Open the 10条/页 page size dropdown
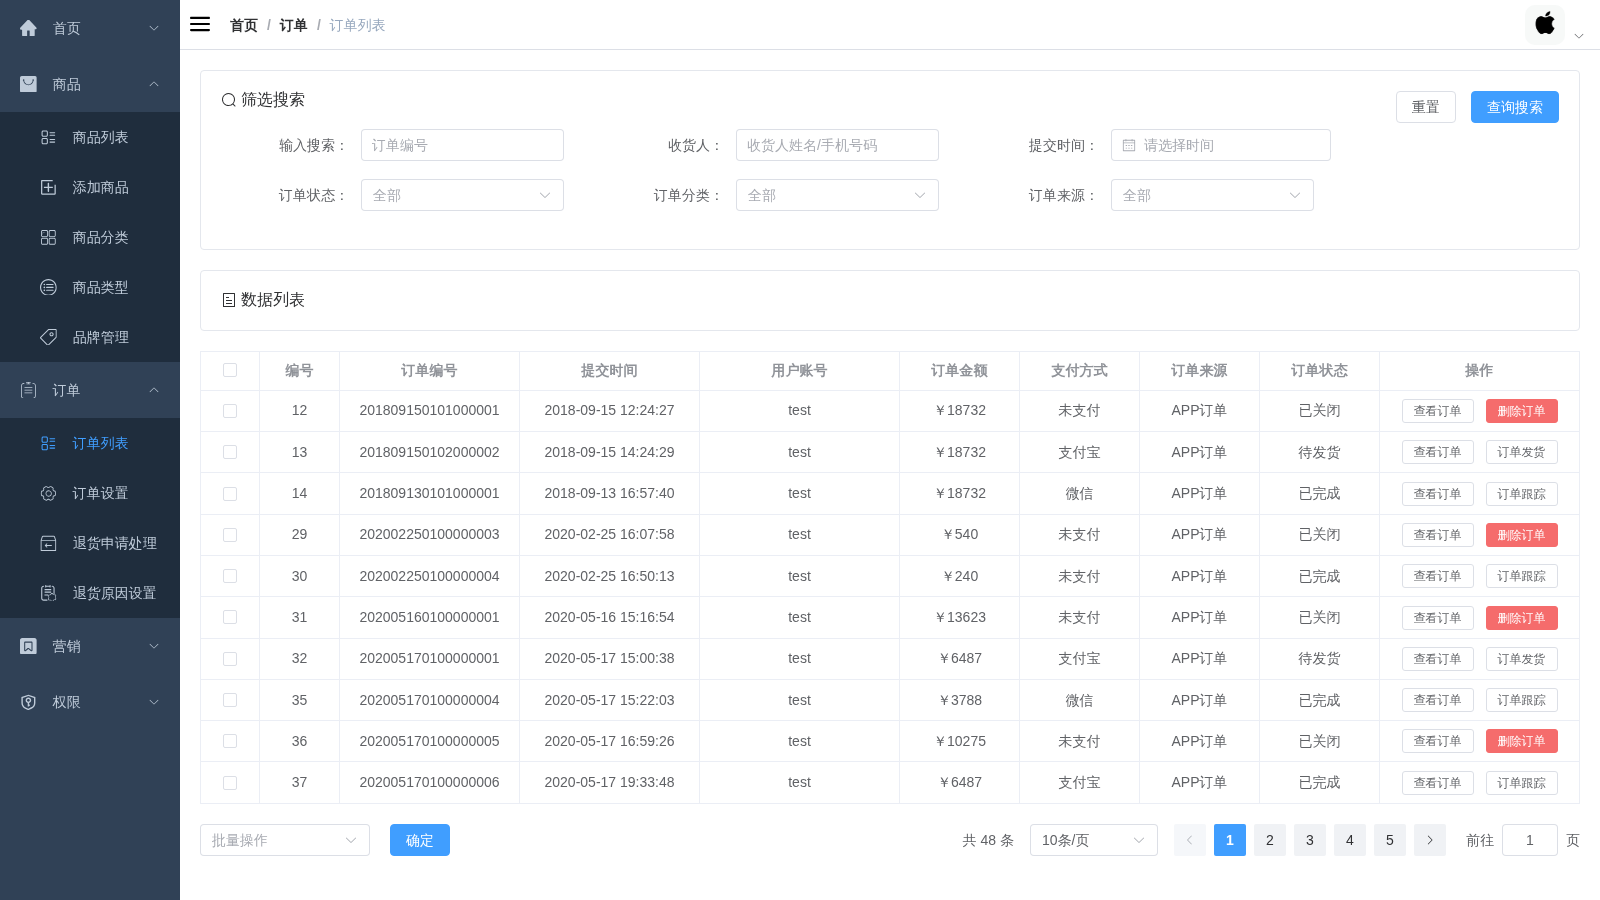The height and width of the screenshot is (900, 1600). (x=1094, y=840)
